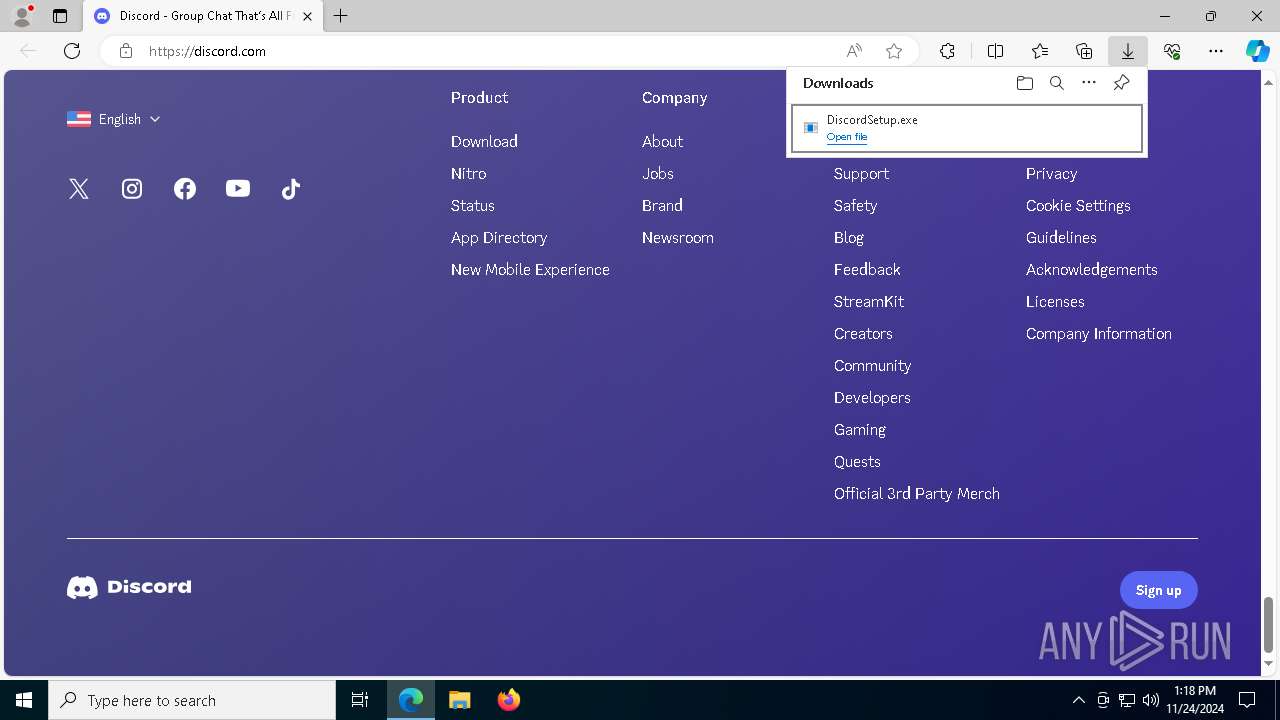
Task: Open the Privacy link
Action: (1051, 173)
